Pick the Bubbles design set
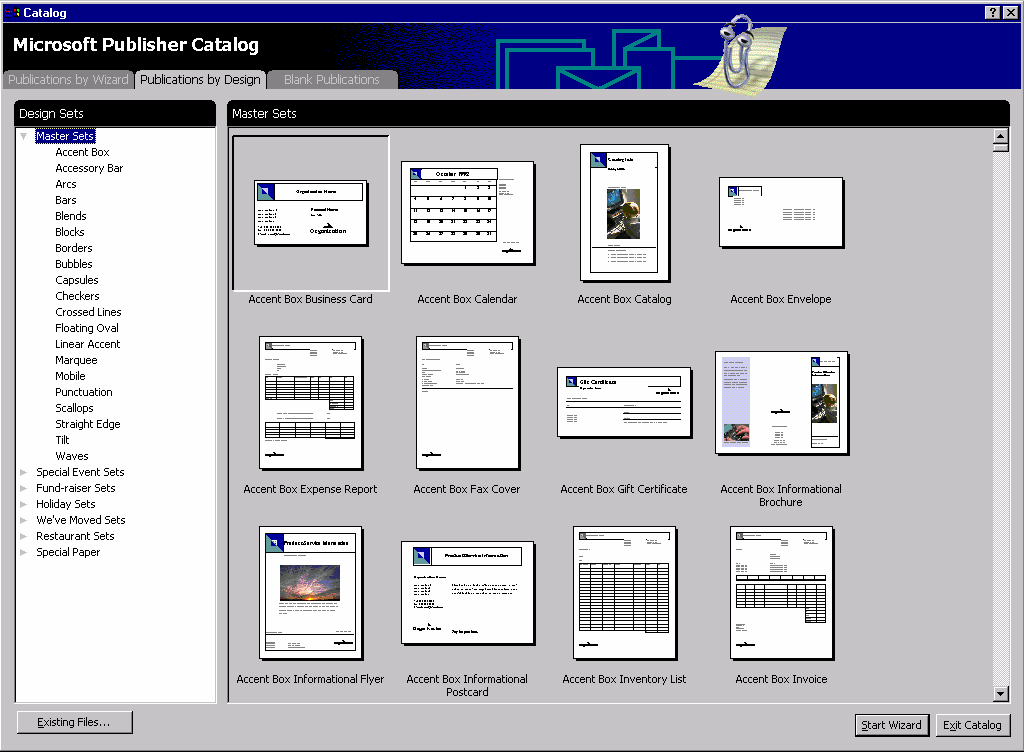Viewport: 1024px width, 752px height. point(74,264)
